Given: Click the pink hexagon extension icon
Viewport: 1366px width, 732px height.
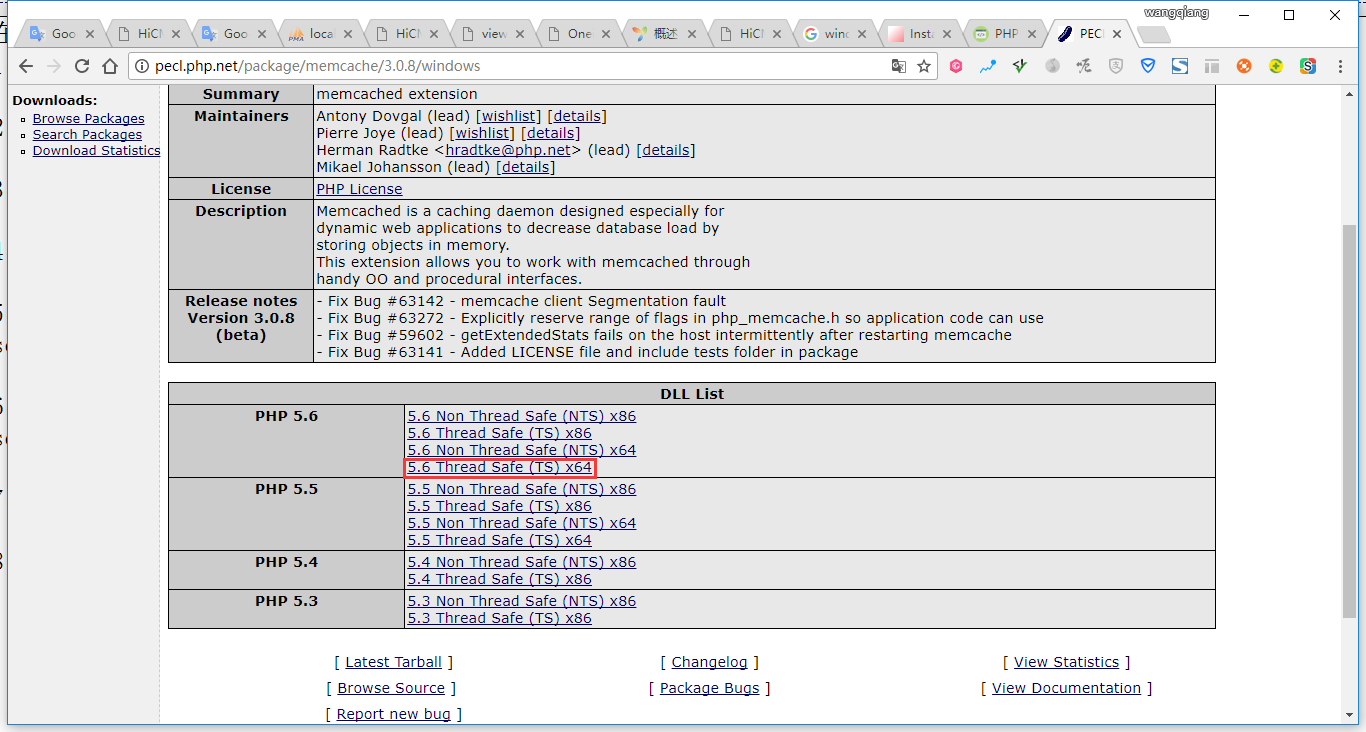Looking at the screenshot, I should 956,66.
